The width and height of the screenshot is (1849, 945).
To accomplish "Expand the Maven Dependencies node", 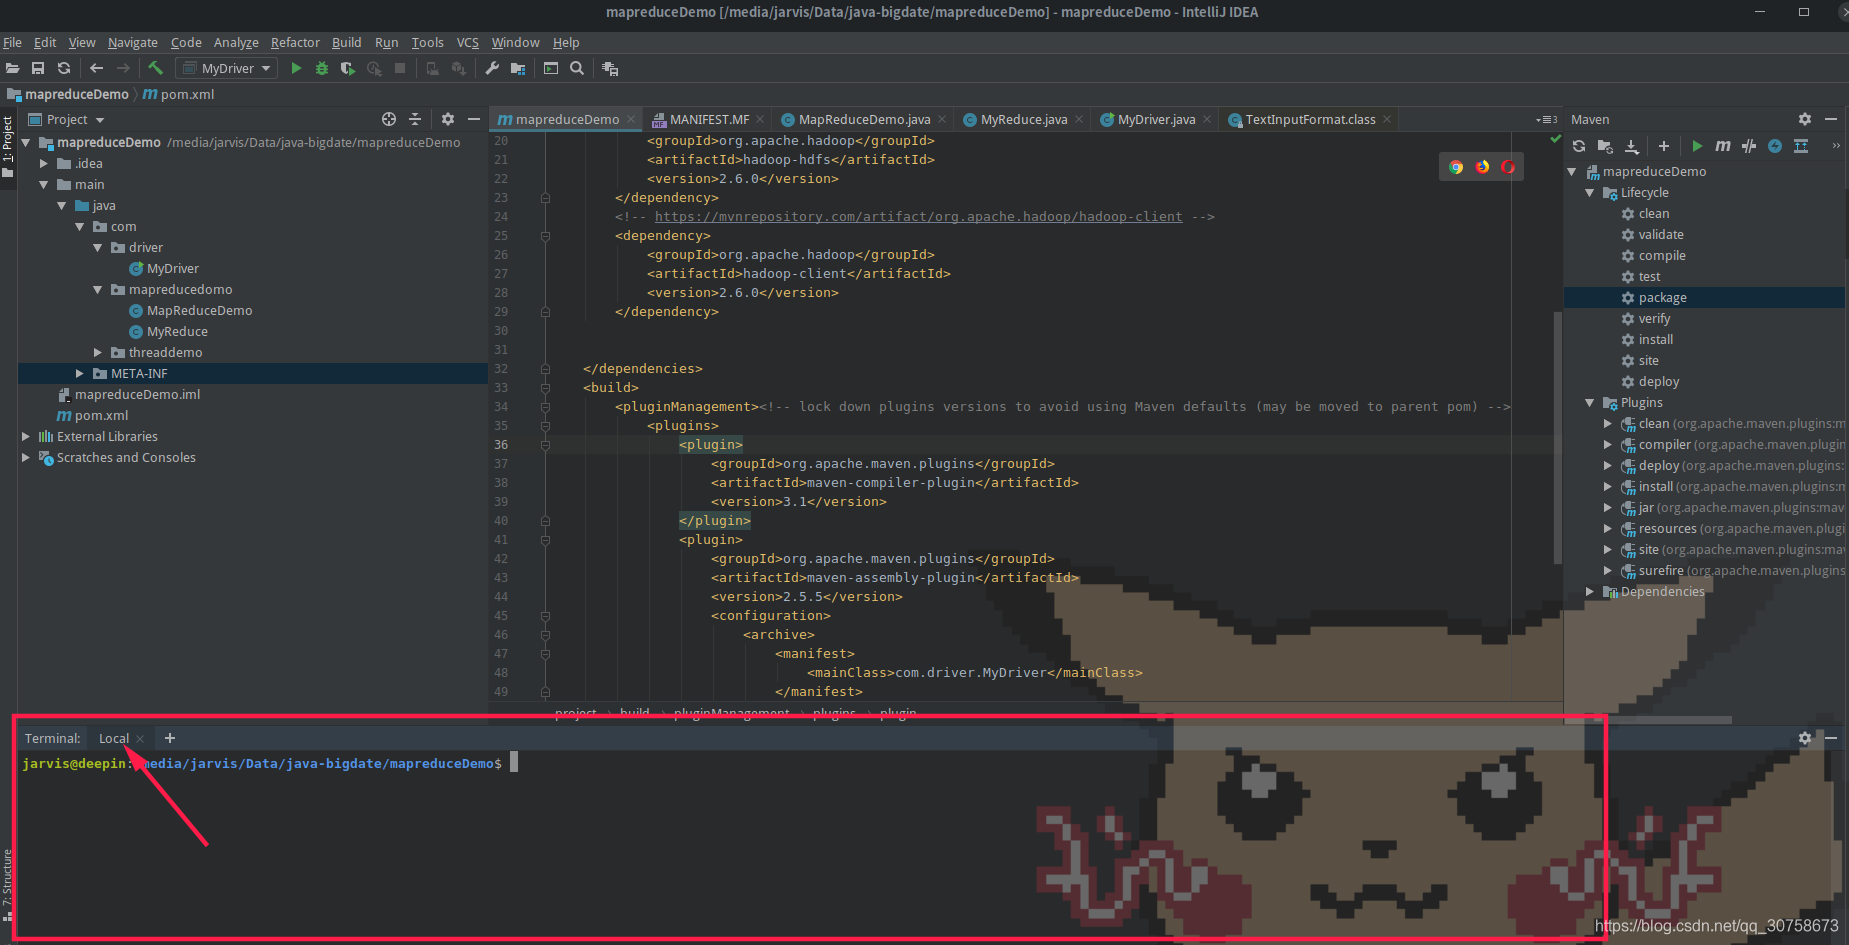I will (1590, 591).
